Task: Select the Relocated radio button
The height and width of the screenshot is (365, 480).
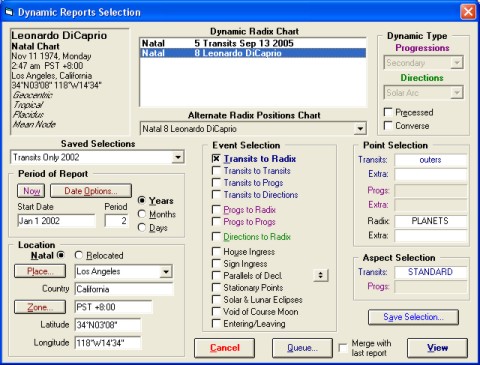Action: [x=79, y=255]
